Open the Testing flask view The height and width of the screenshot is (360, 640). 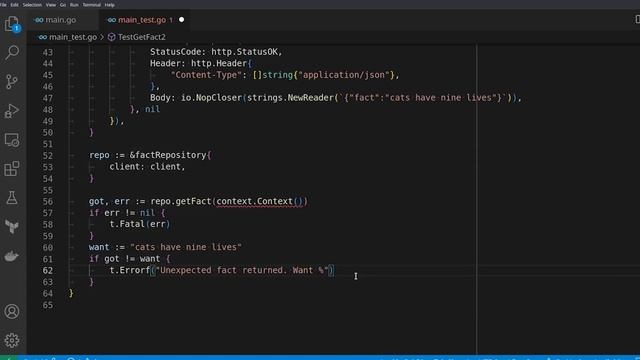click(12, 198)
